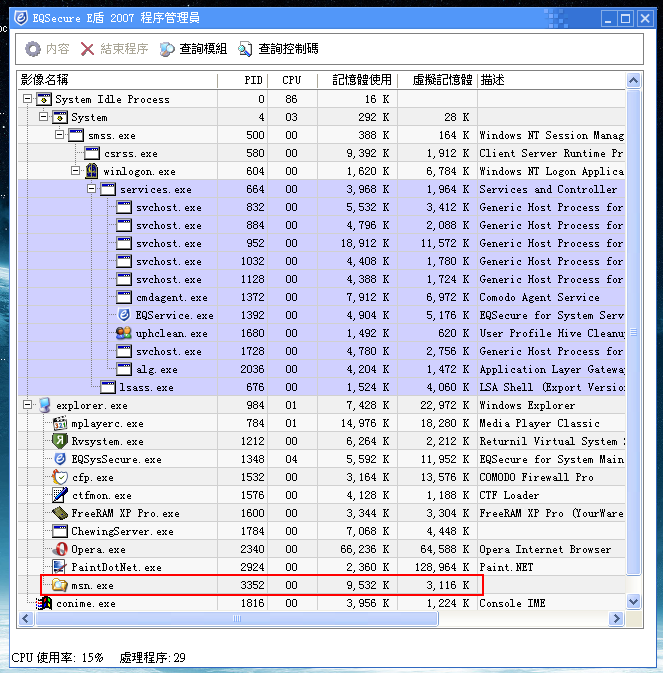This screenshot has height=673, width=663.
Task: Click the lsass.exe window icon
Action: click(x=108, y=387)
